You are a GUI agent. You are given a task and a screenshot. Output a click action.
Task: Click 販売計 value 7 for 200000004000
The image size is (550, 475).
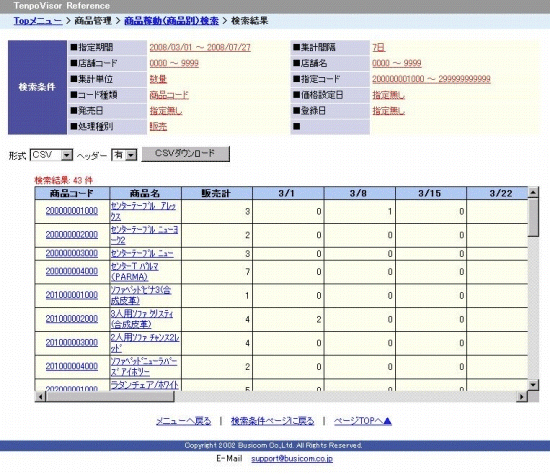point(248,272)
